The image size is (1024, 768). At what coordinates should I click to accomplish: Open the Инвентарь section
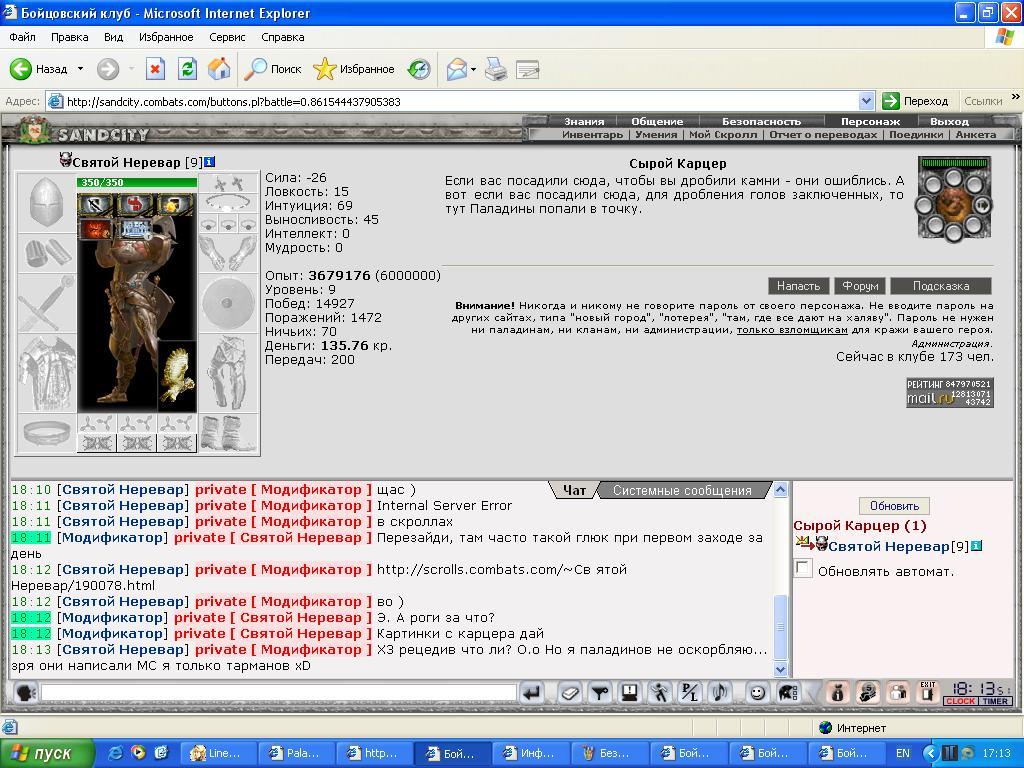click(x=592, y=135)
